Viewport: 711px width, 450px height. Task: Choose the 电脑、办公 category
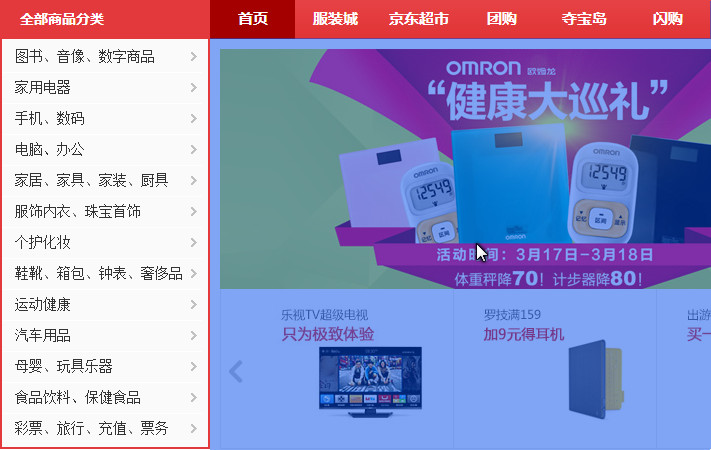[49, 149]
